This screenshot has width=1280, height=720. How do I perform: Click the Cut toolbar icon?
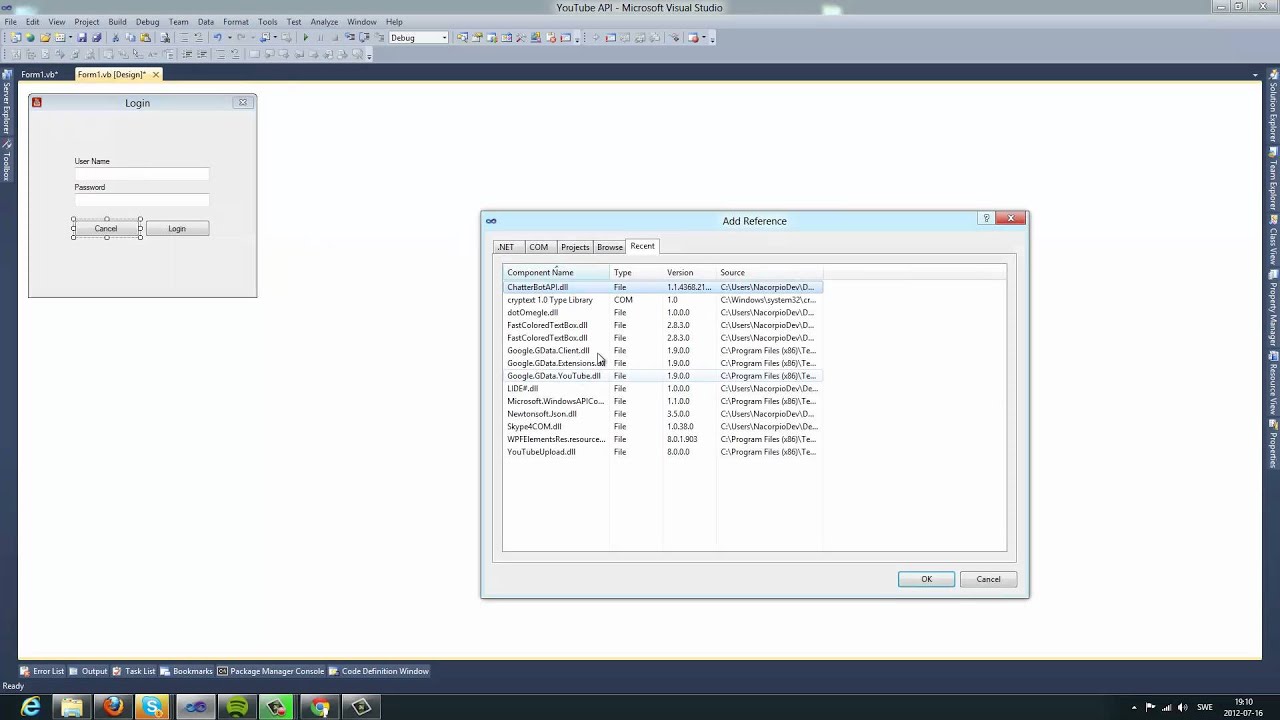pos(116,38)
